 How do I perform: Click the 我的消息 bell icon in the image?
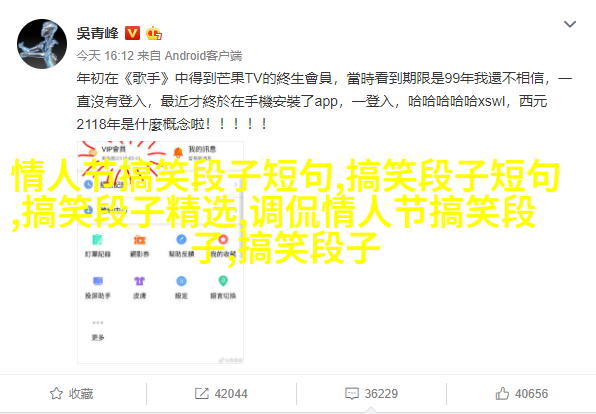178,152
